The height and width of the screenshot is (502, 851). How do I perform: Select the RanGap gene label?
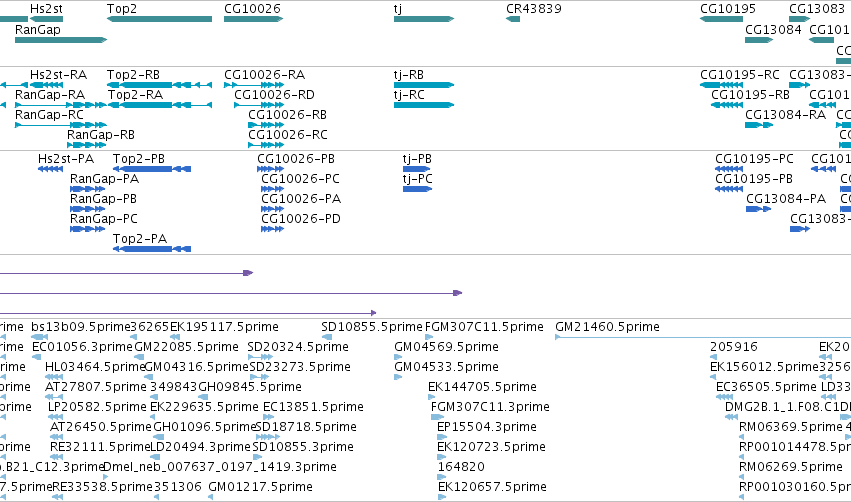pyautogui.click(x=37, y=29)
